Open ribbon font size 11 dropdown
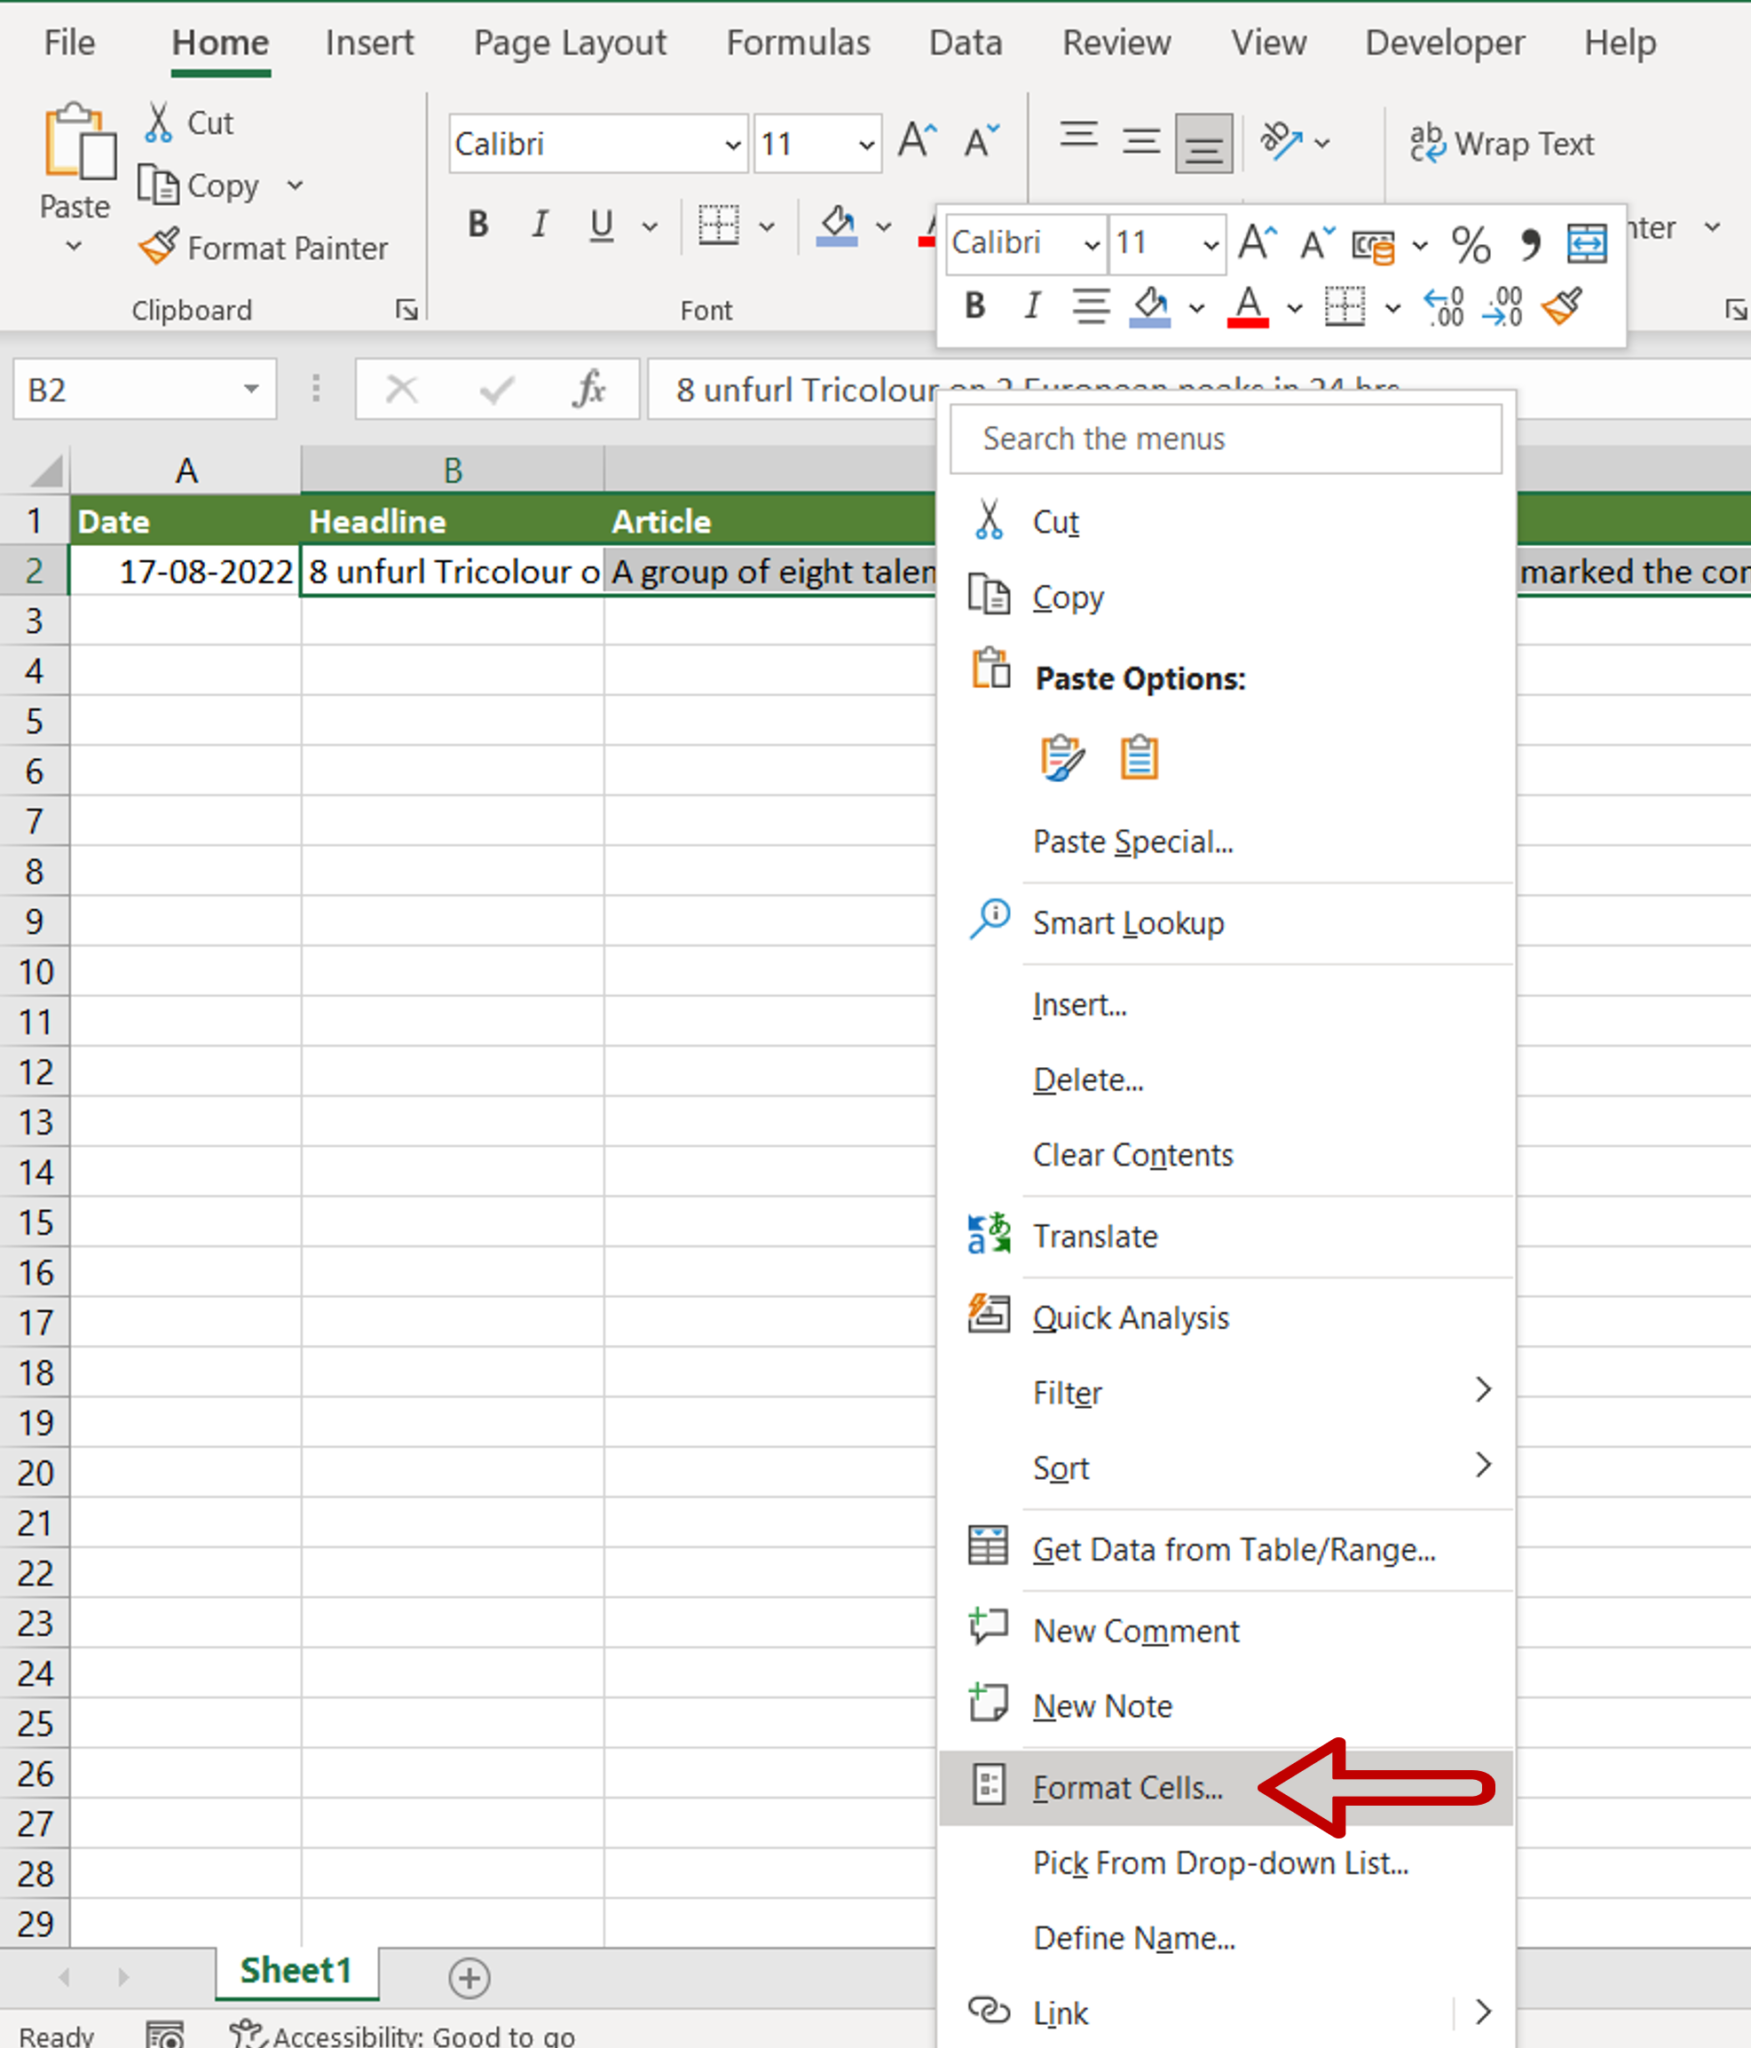1751x2048 pixels. point(865,144)
